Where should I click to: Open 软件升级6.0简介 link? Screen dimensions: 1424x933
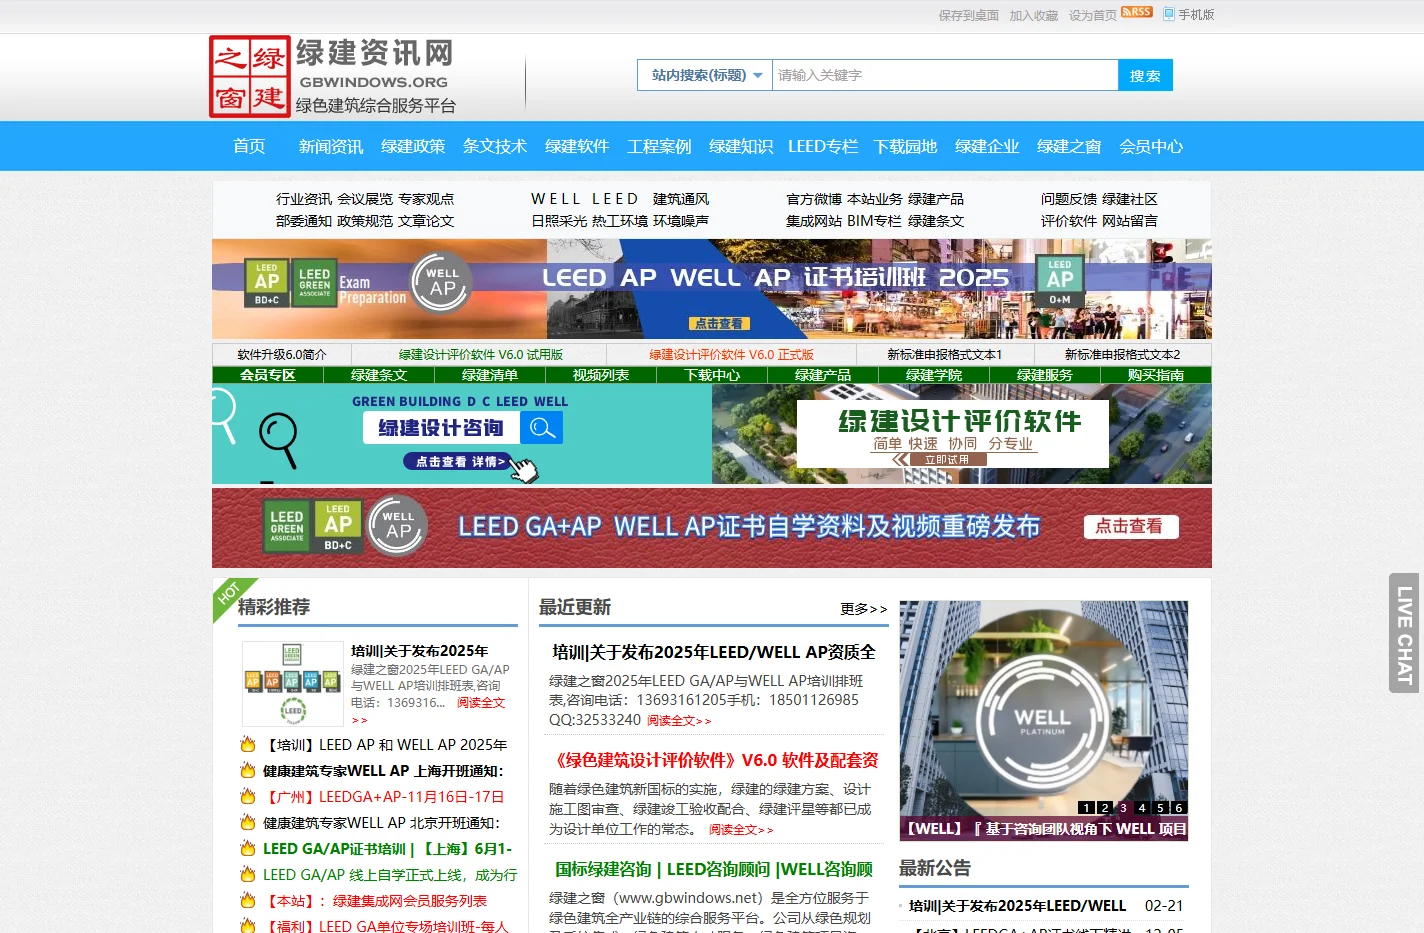pyautogui.click(x=282, y=354)
